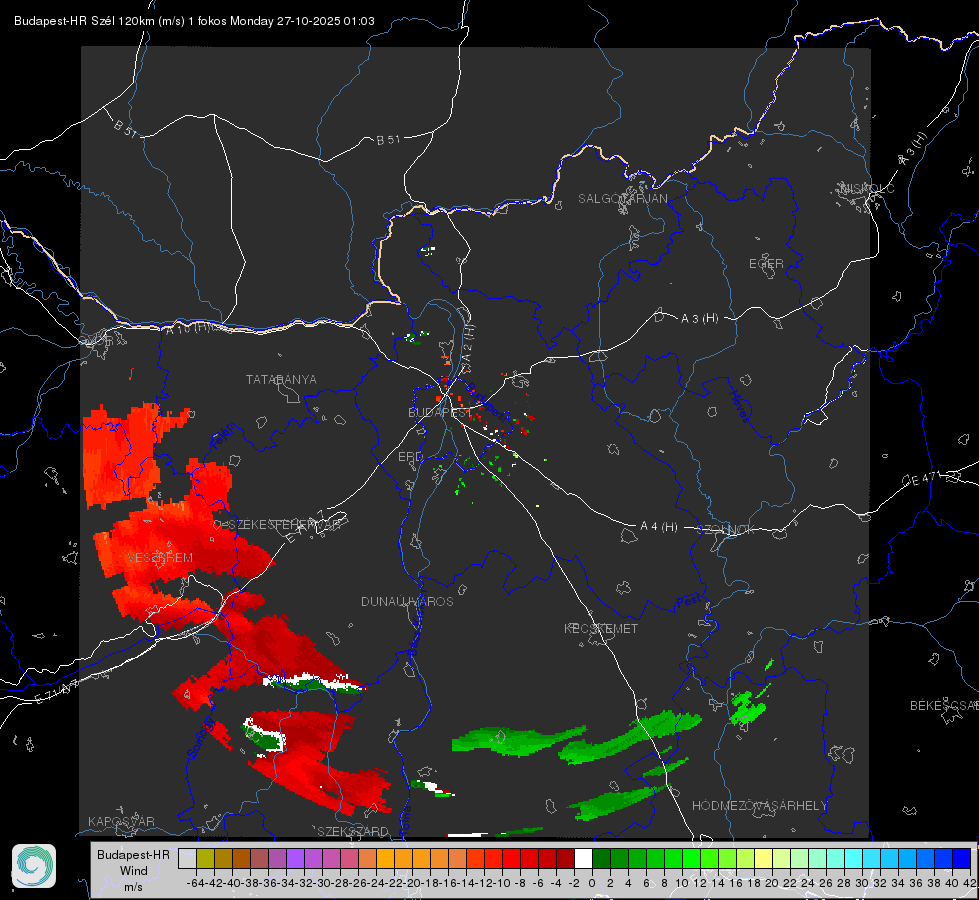Viewport: 979px width, 900px height.
Task: Click the MISKOLC city label
Action: (867, 188)
